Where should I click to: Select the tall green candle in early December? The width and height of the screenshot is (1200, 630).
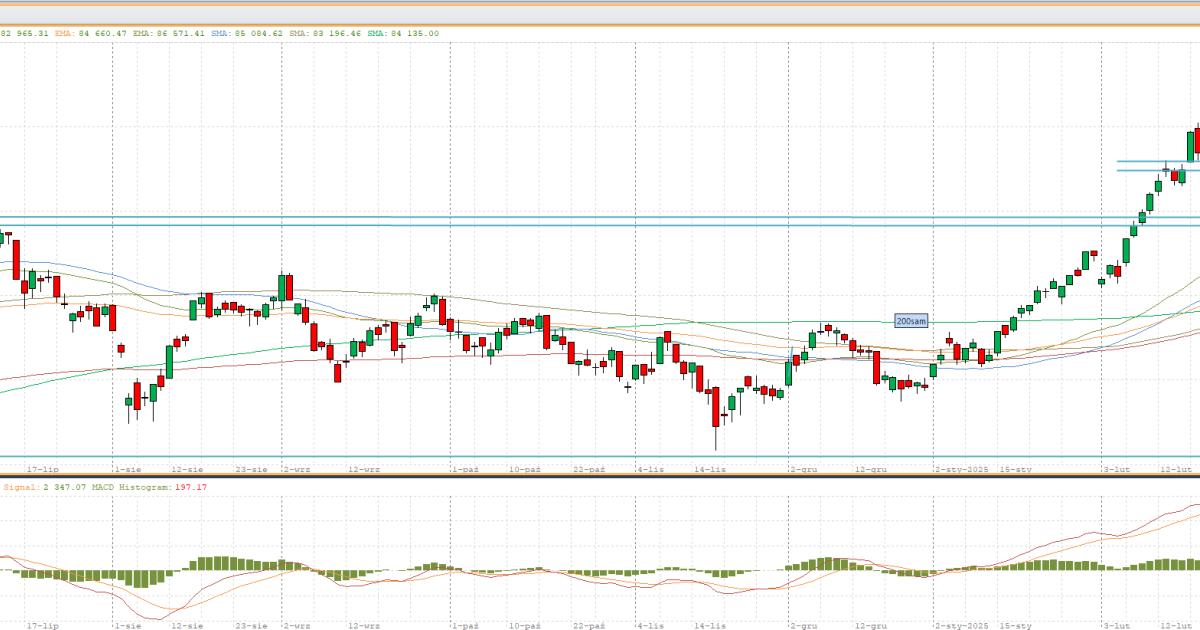click(x=788, y=372)
